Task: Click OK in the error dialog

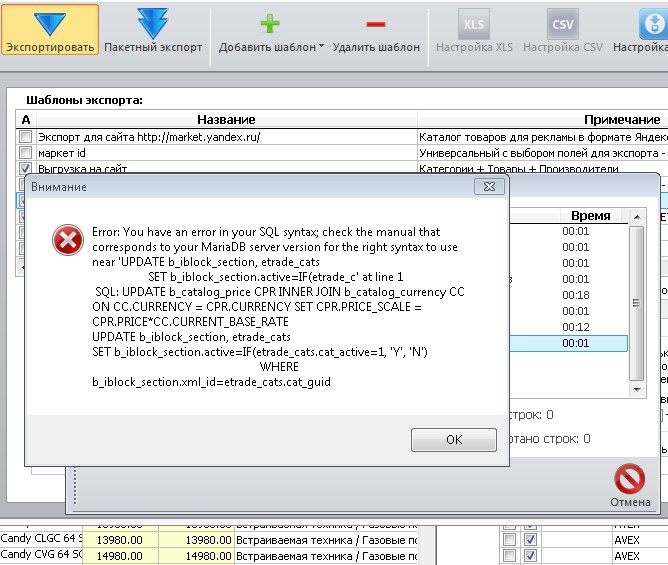Action: pos(454,440)
